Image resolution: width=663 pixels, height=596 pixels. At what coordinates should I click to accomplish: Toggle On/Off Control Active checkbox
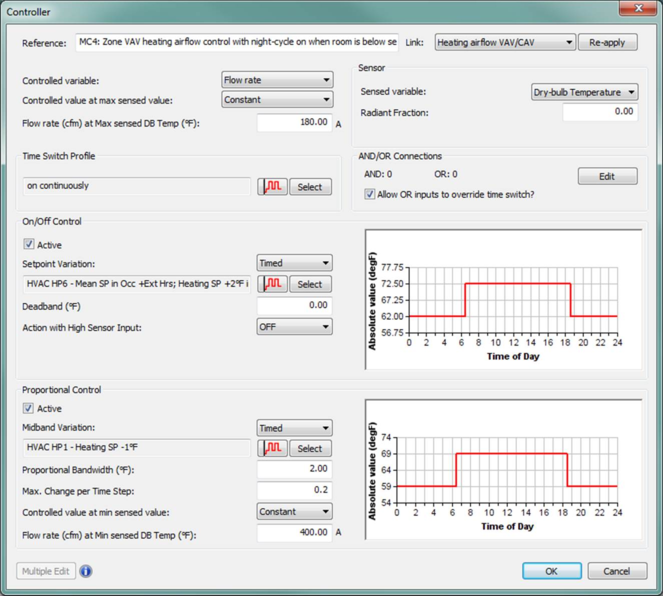click(29, 244)
